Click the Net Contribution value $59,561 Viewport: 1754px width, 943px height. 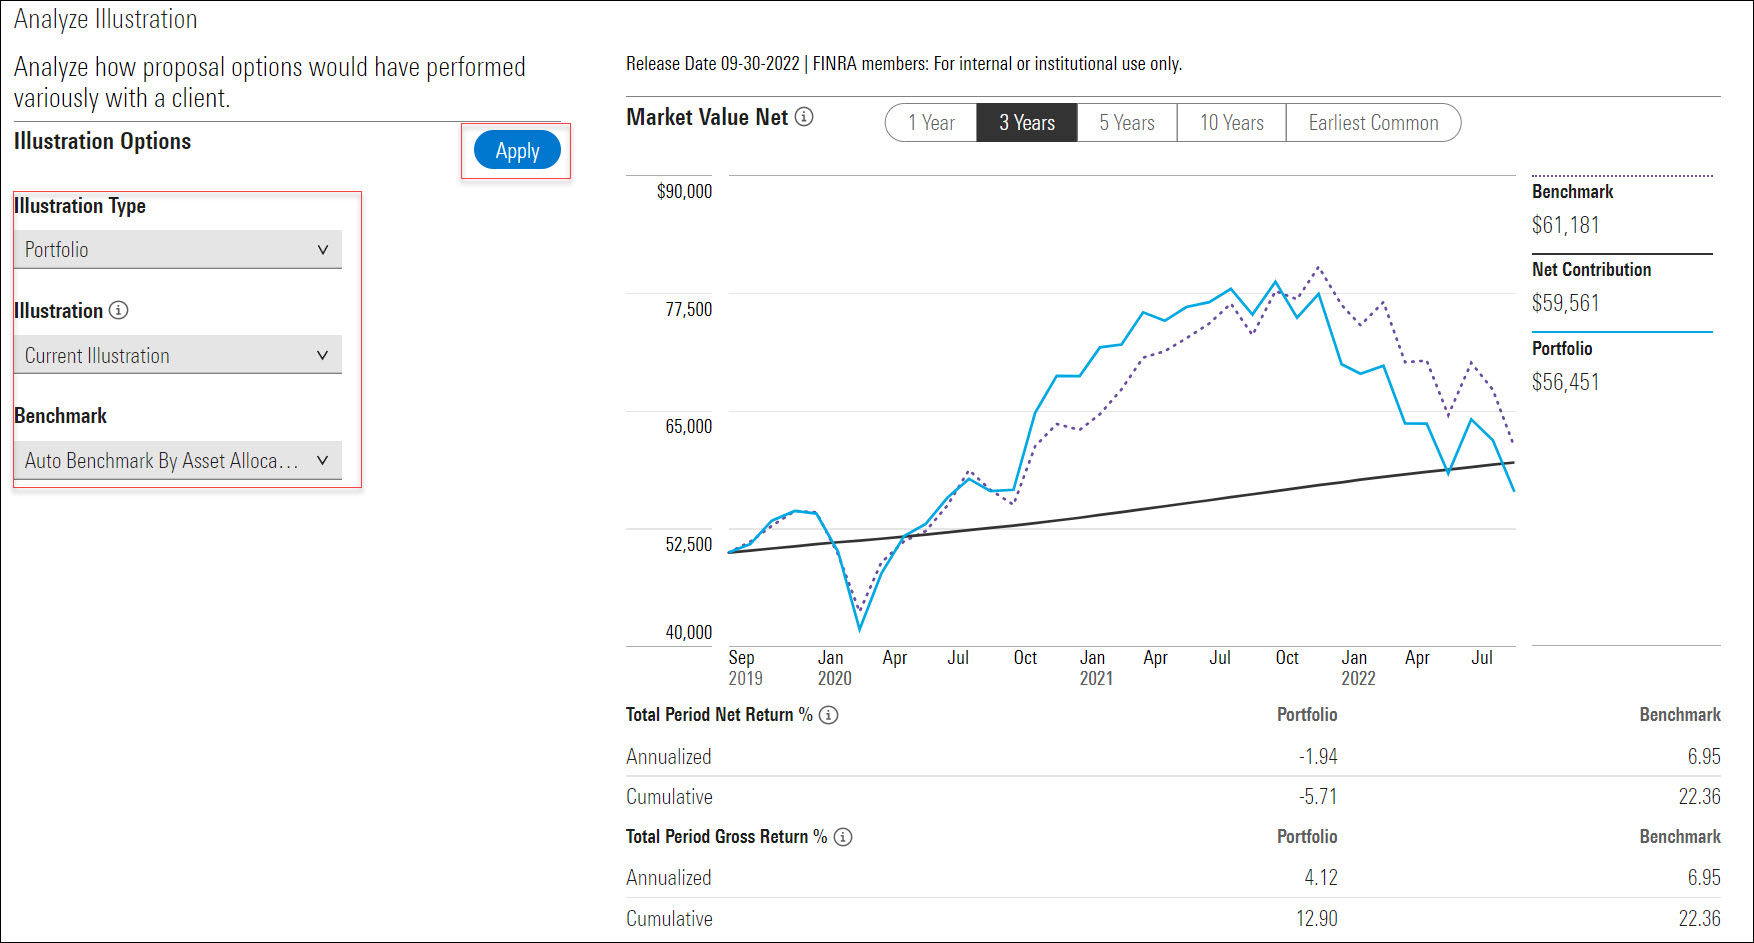[x=1566, y=303]
